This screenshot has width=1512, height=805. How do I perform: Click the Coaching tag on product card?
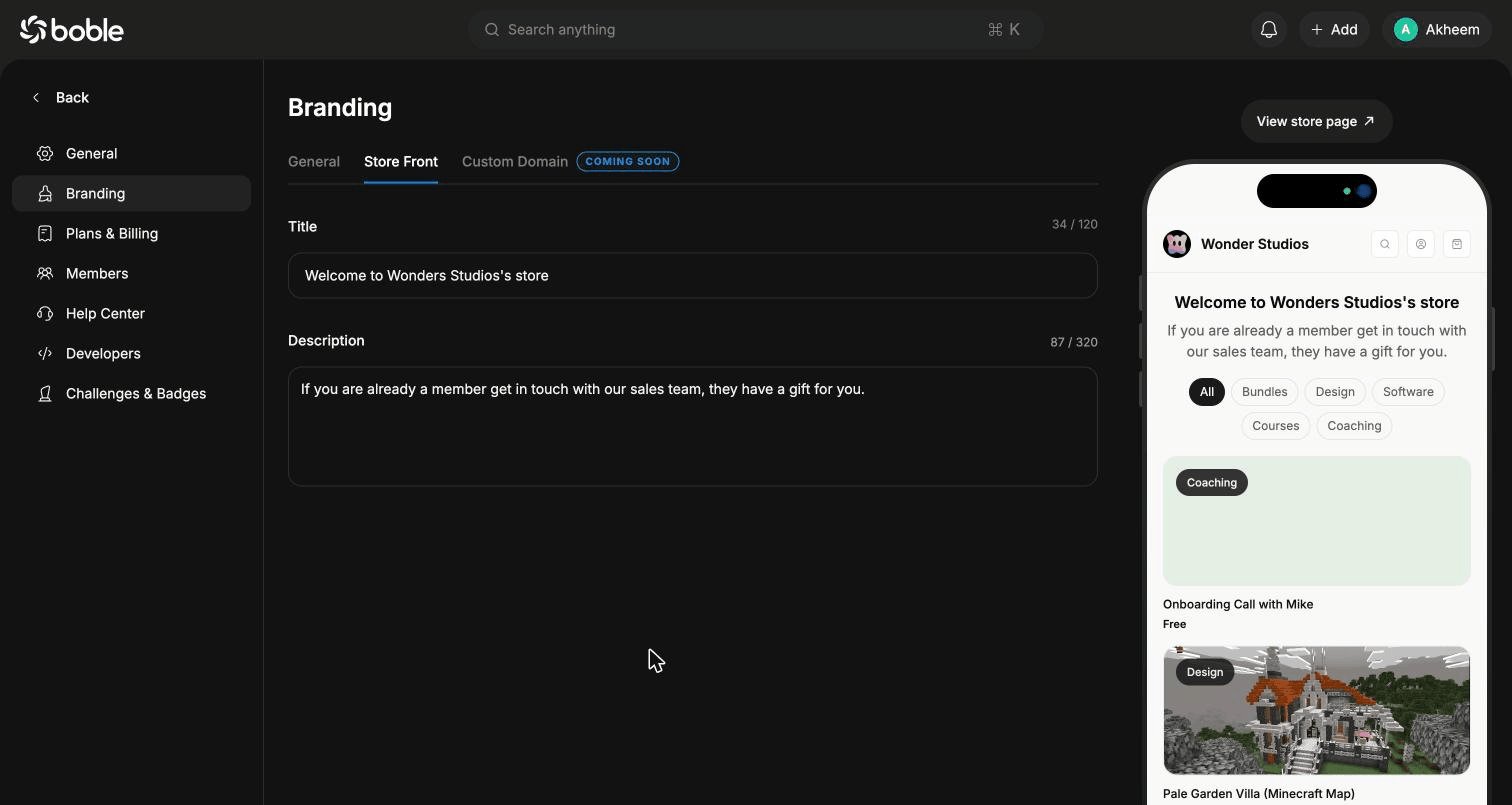1212,483
